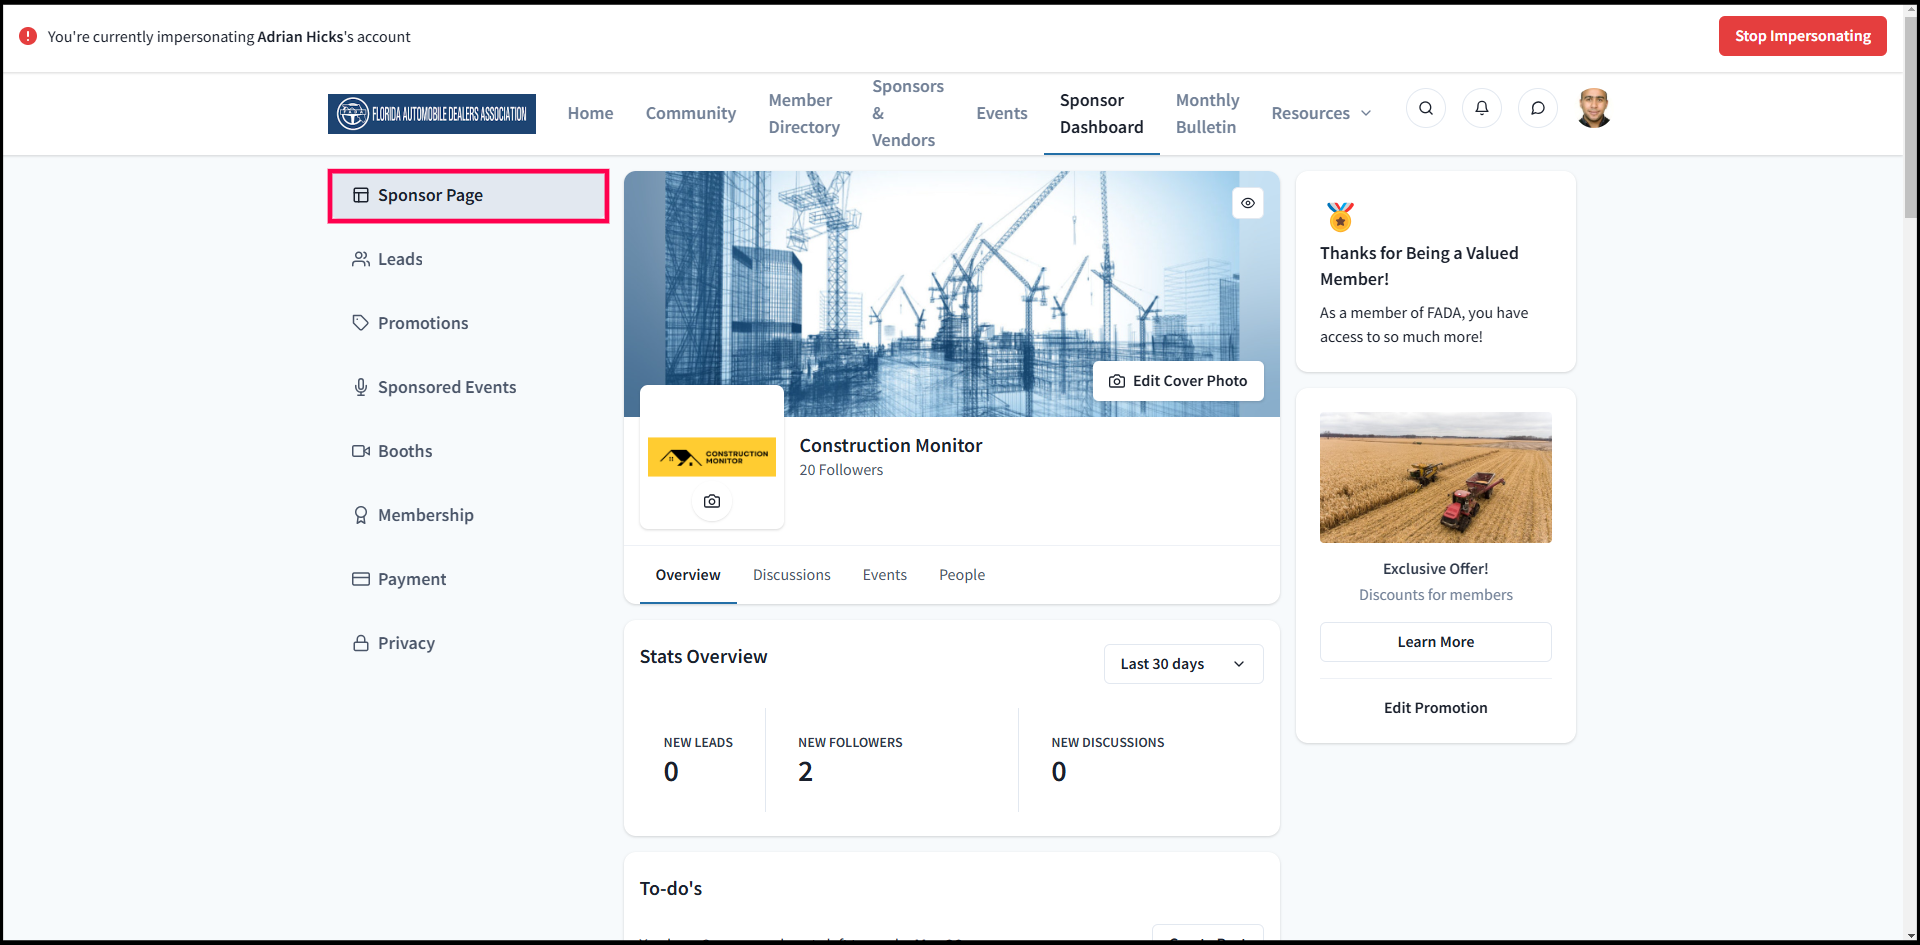Open Events in top navigation
The height and width of the screenshot is (945, 1920).
click(x=1002, y=113)
